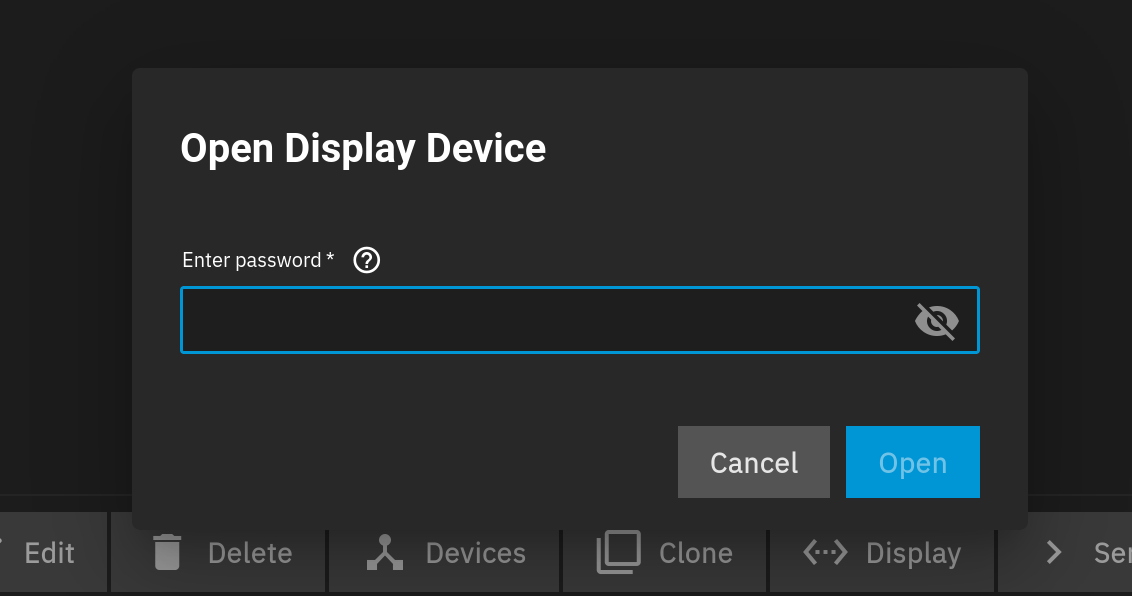The height and width of the screenshot is (596, 1132).
Task: Click the Enter password label text
Action: coord(251,260)
